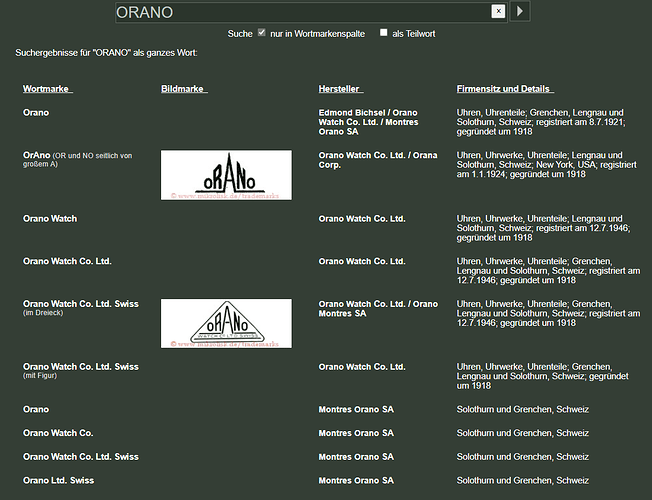The width and height of the screenshot is (652, 500).
Task: Select 'Orano Watch Co.' wordmark entry
Action: (58, 433)
